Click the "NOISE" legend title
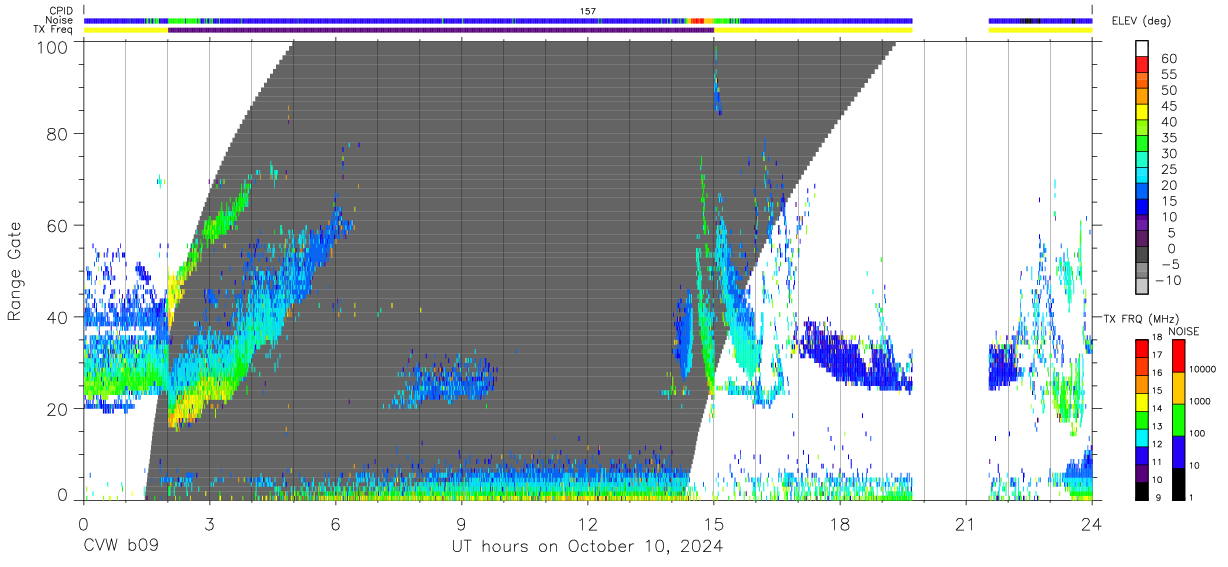Screen dimensions: 1228x567 1184,331
